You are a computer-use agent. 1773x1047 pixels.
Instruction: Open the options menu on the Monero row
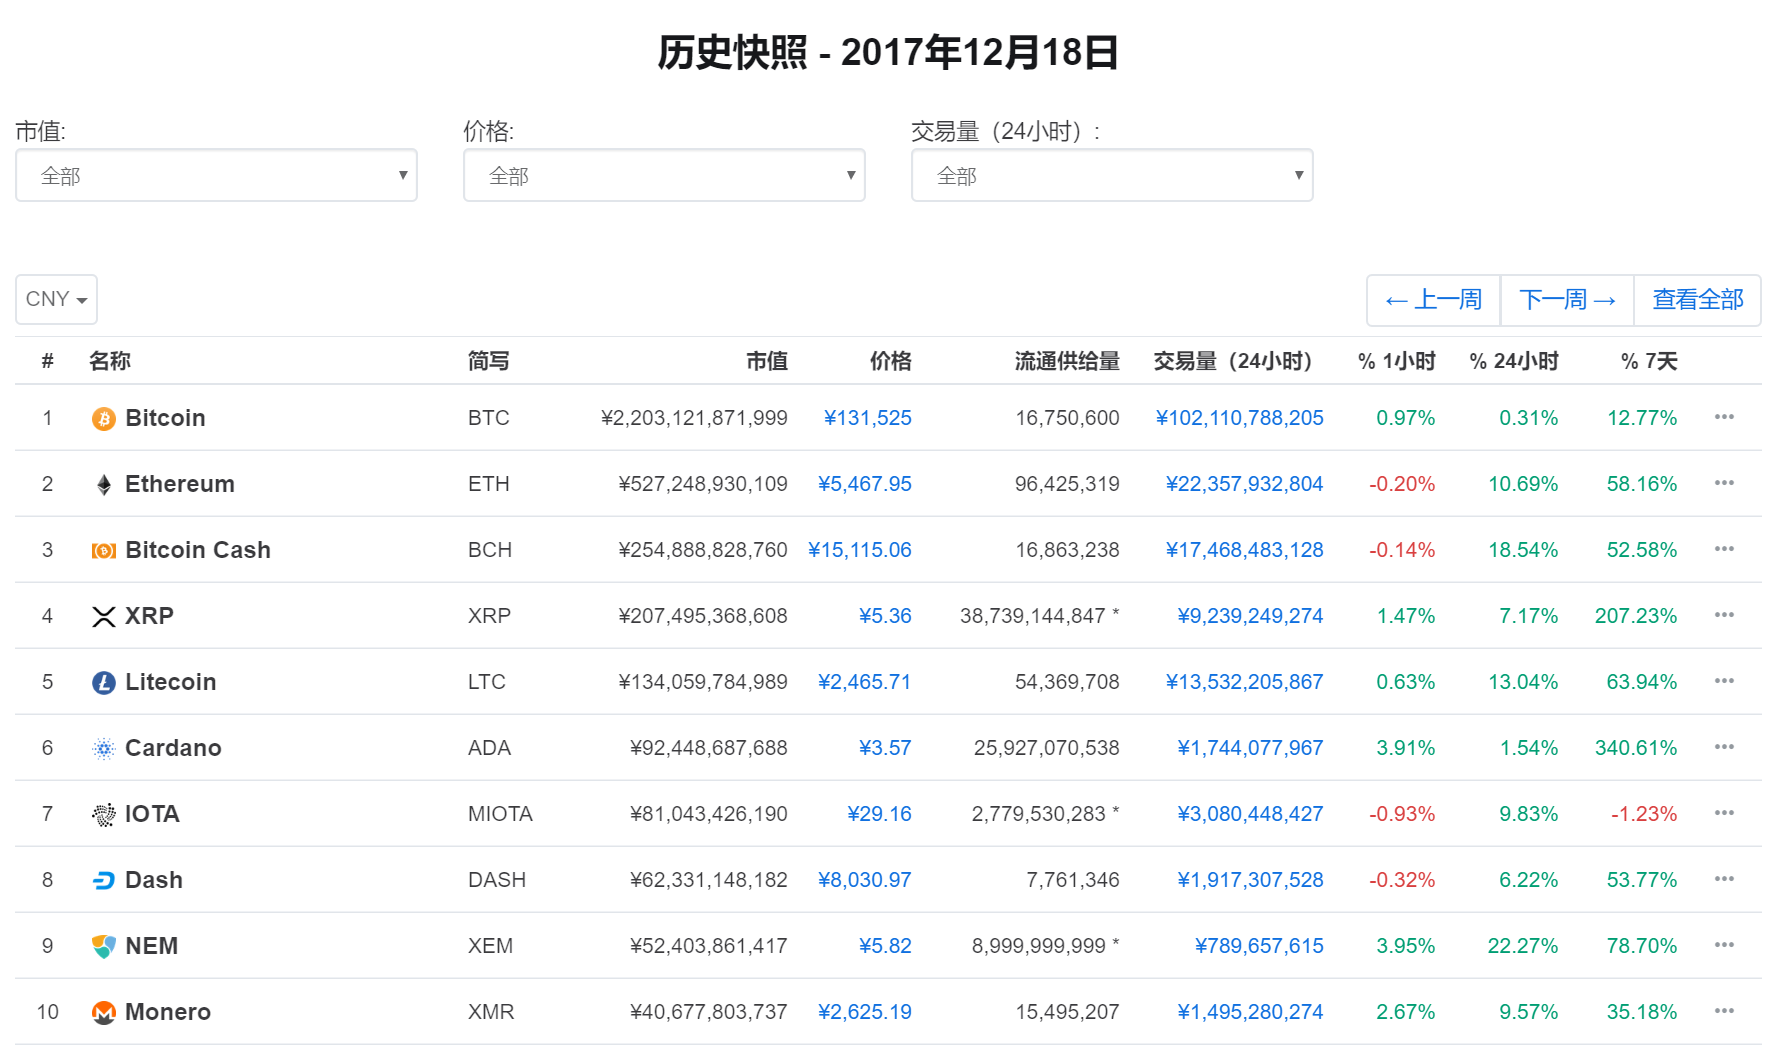coord(1724,1012)
